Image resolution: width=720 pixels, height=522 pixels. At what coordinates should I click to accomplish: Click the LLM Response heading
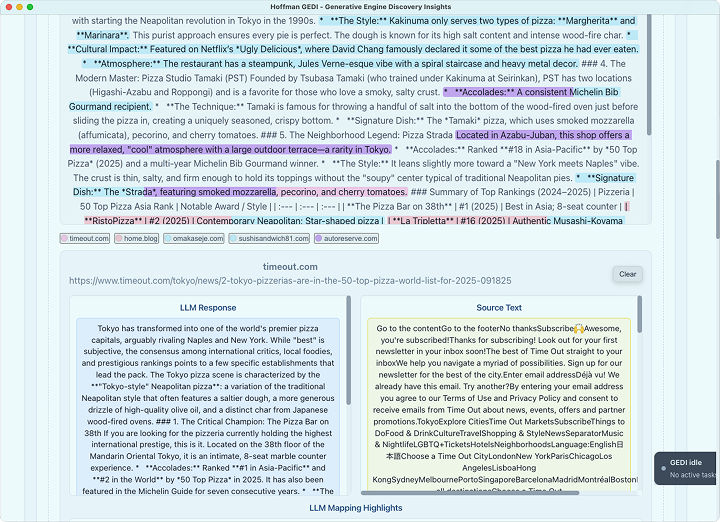point(208,308)
